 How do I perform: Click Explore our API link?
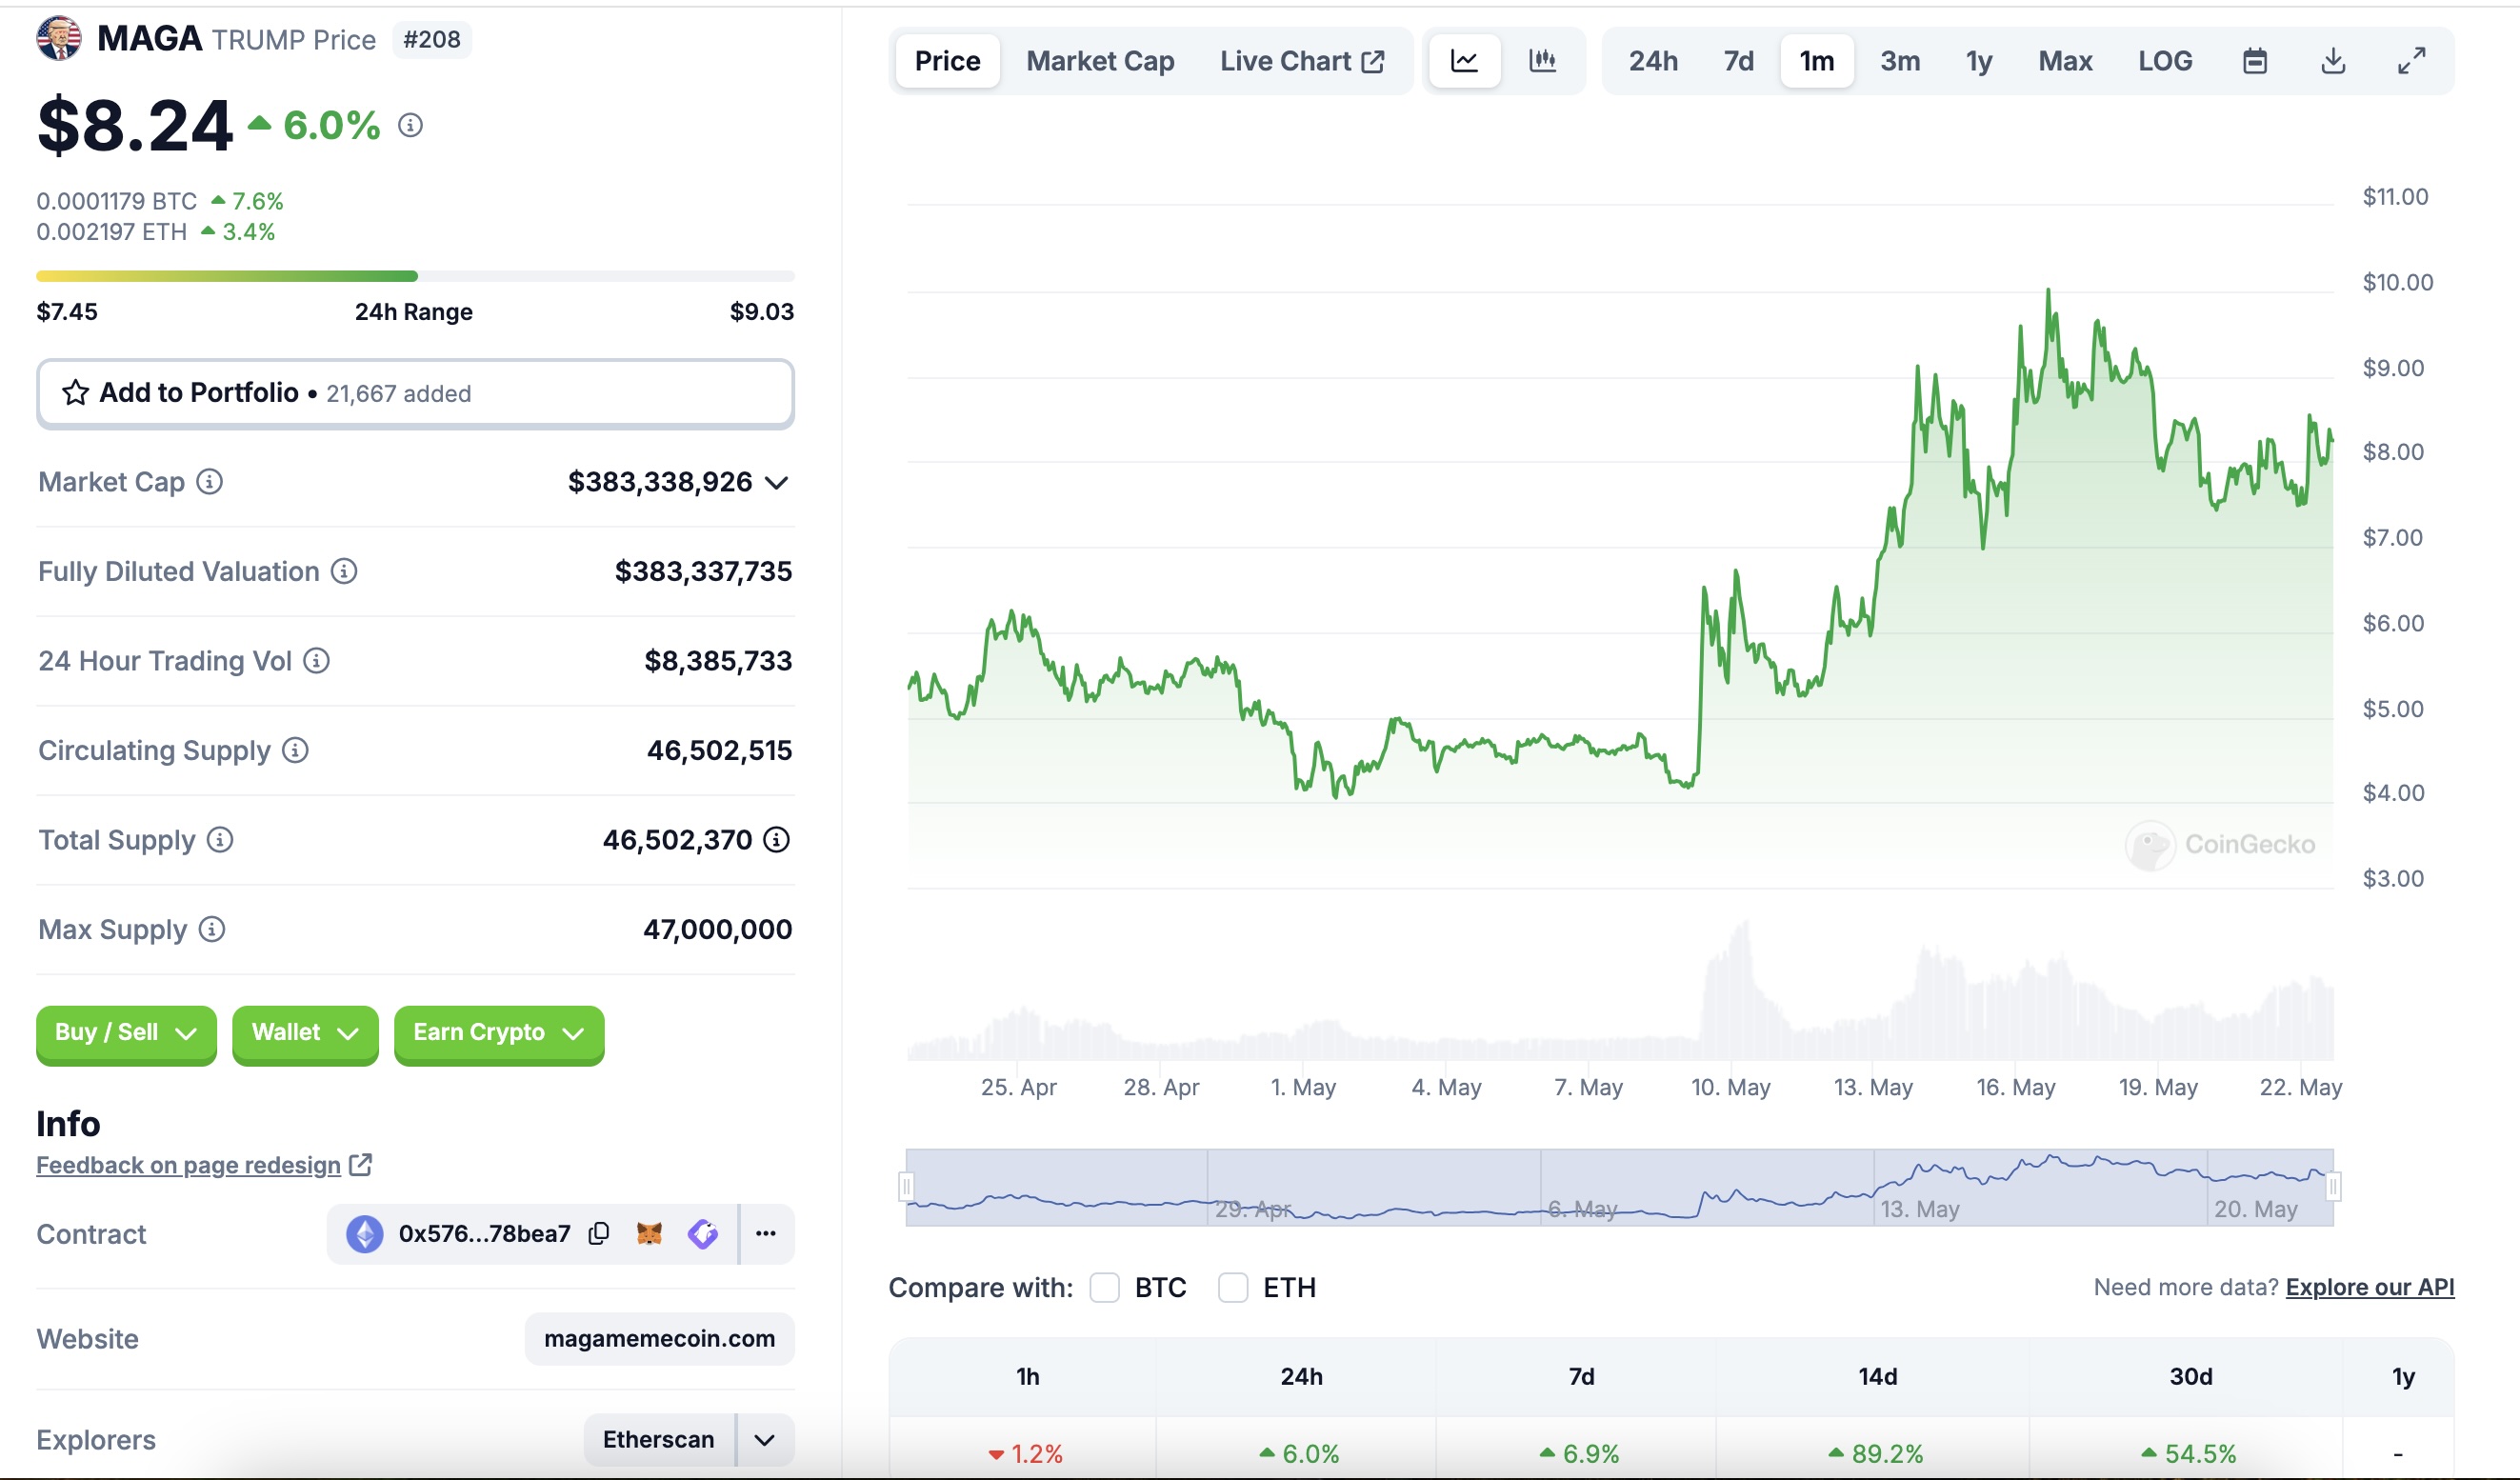pos(2370,1287)
